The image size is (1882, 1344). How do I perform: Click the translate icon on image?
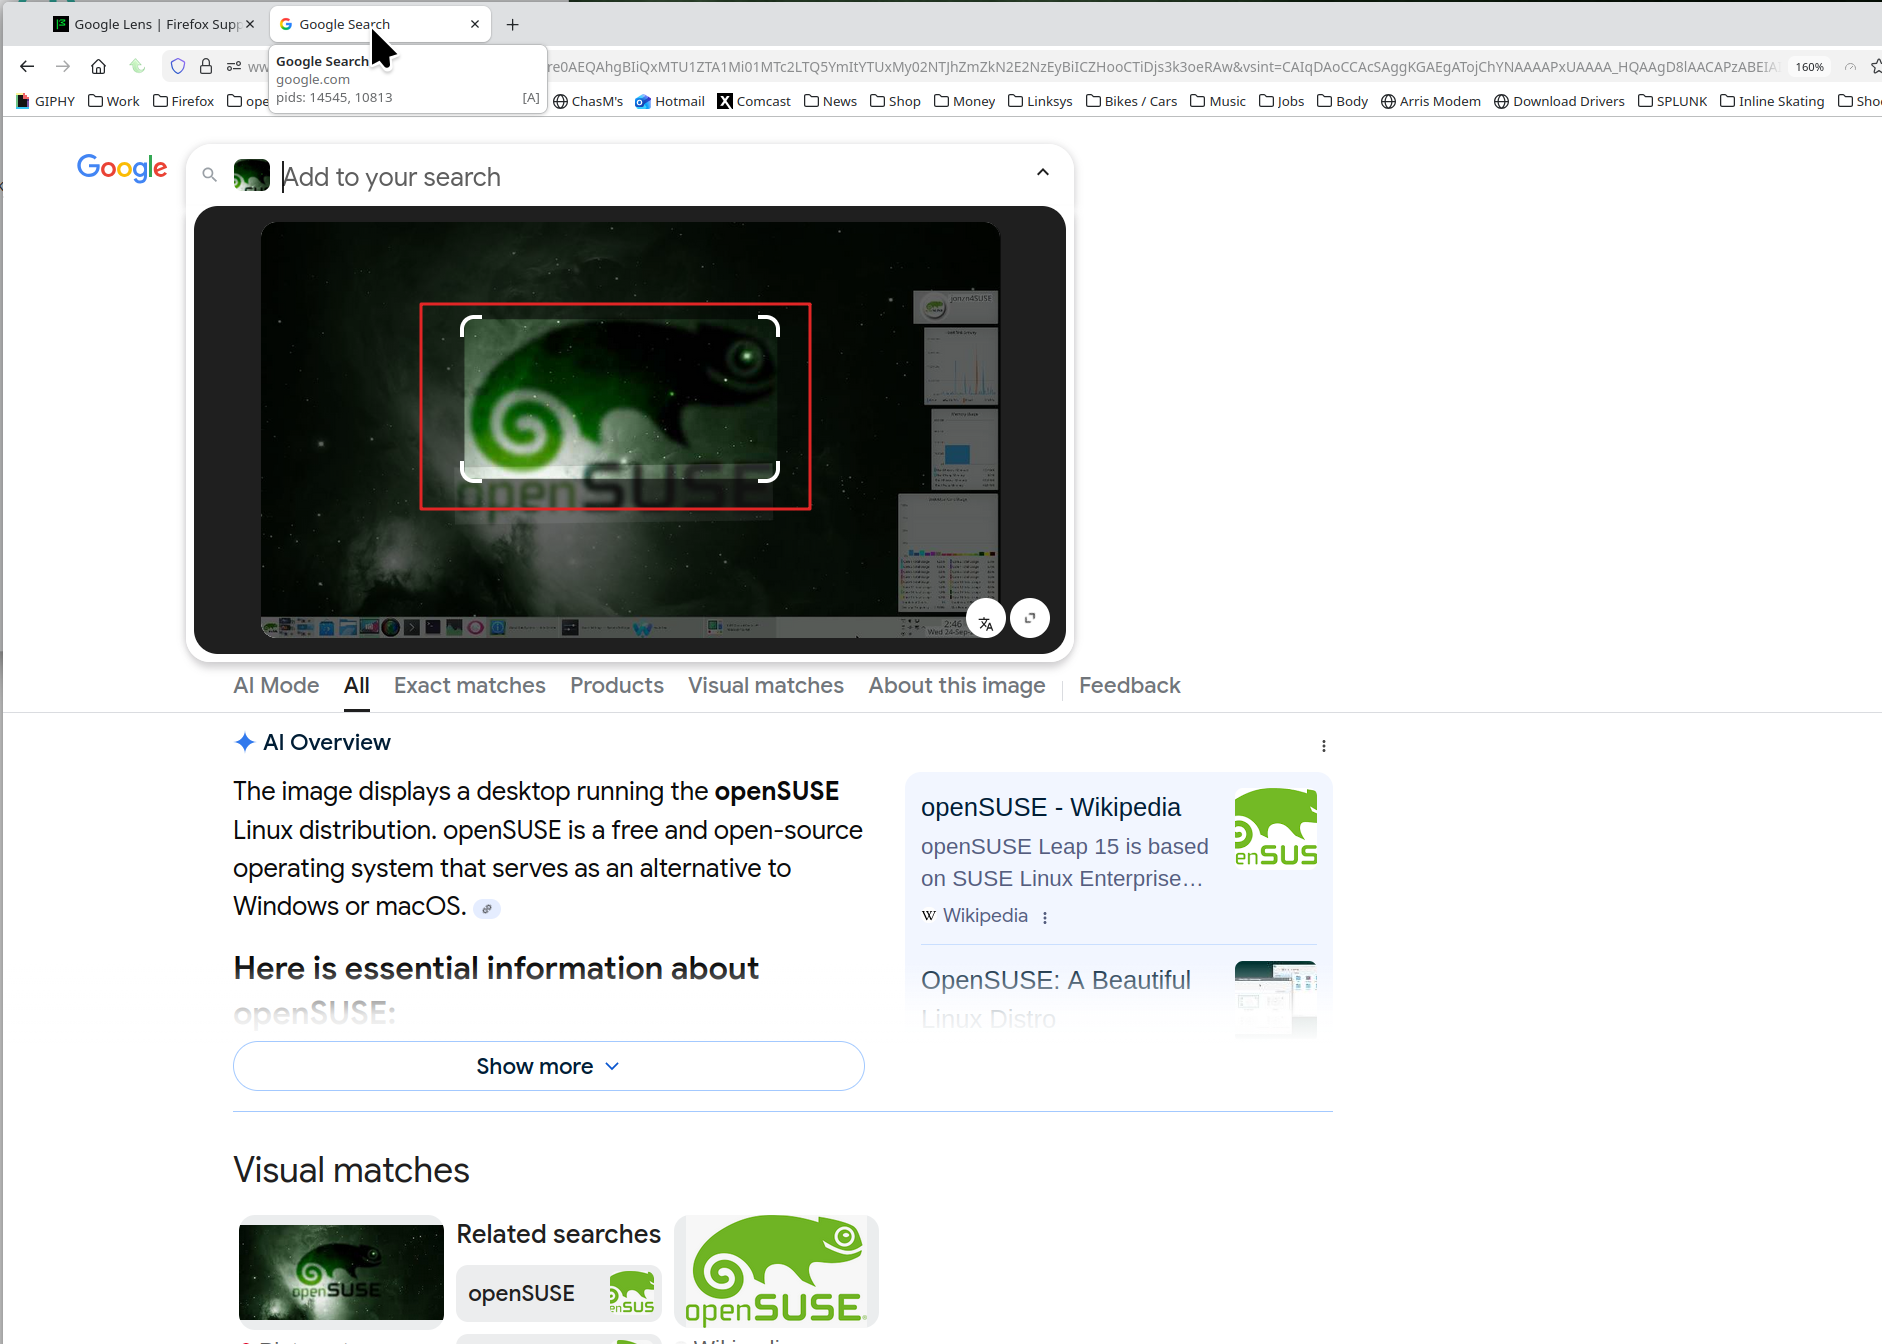[x=985, y=622]
